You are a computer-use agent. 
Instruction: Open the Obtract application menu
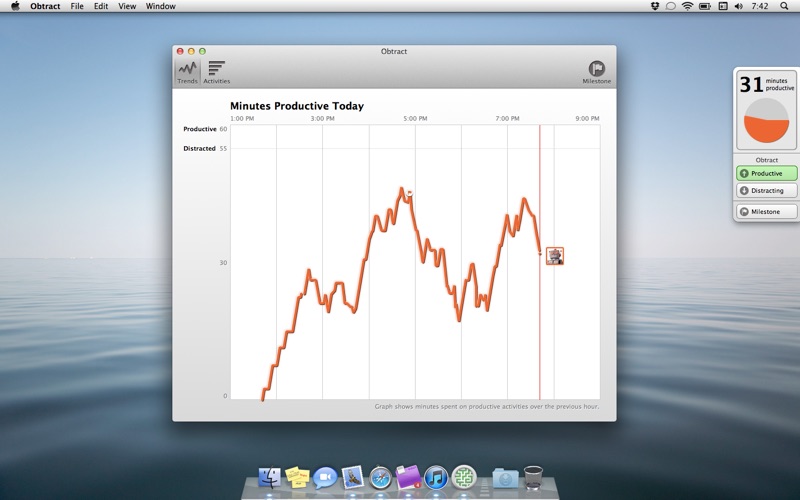(x=45, y=6)
